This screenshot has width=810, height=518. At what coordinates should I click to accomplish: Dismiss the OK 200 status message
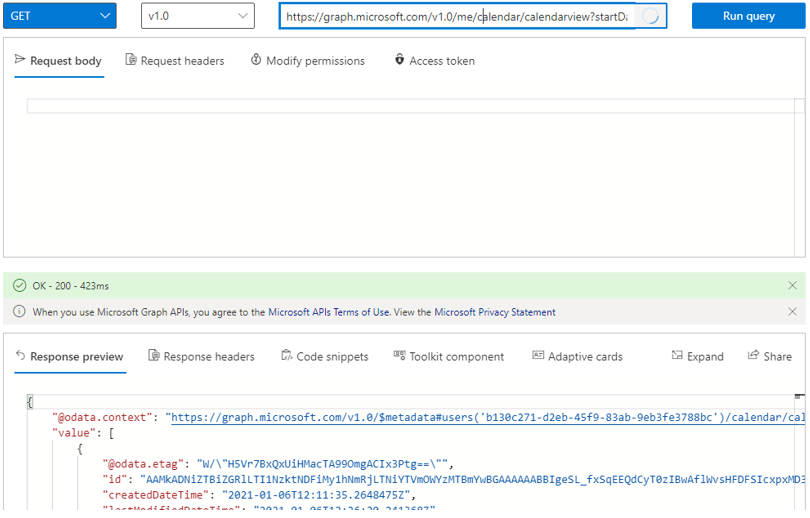(x=793, y=286)
